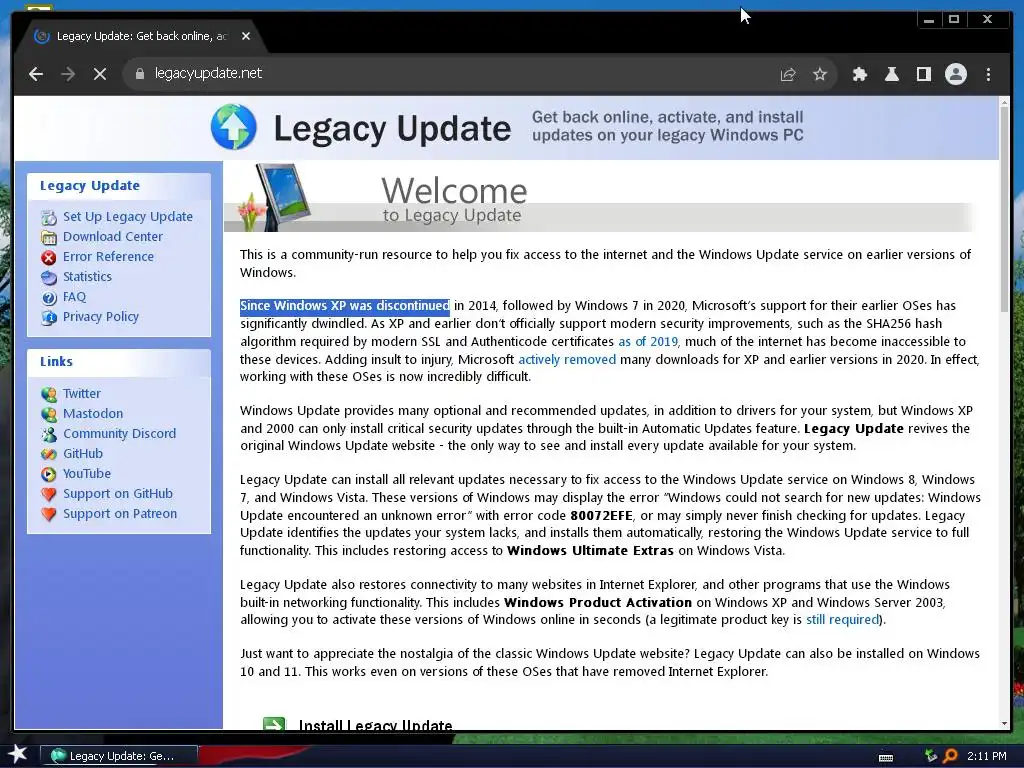Click the Statistics sidebar icon
This screenshot has height=768, width=1024.
pyautogui.click(x=49, y=278)
